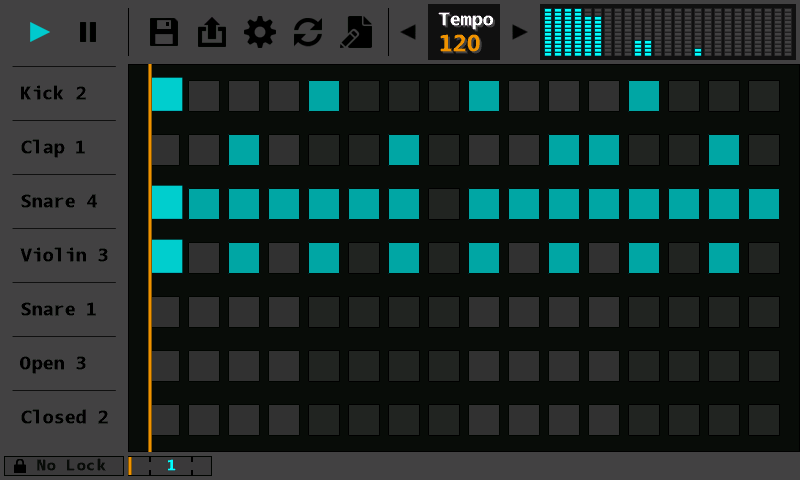Image resolution: width=800 pixels, height=480 pixels.
Task: Disable Violin 3 step 15
Action: 724,258
